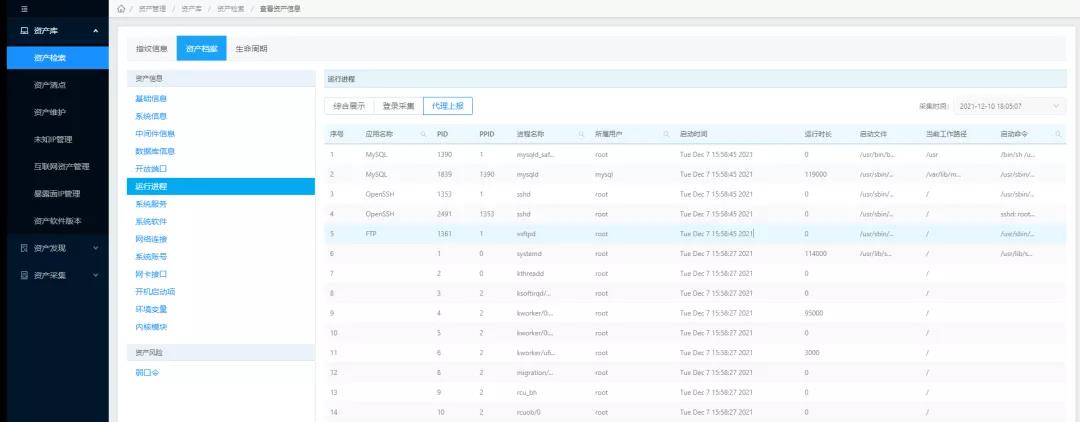Open 系统账号 in asset info list
Image resolution: width=1080 pixels, height=422 pixels.
pos(151,257)
